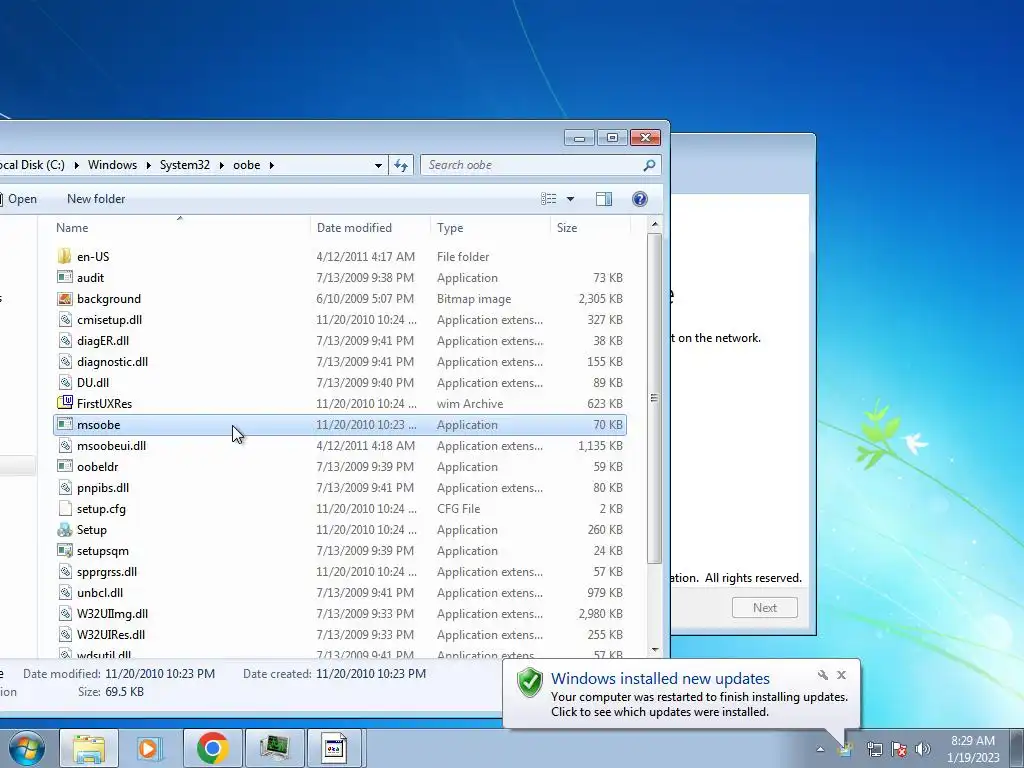Sort by the Date modified column header

[370, 227]
